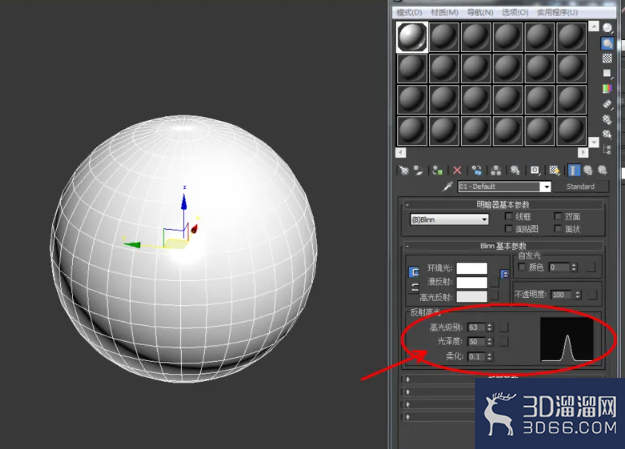
Task: Enable the 线框 (Wire) checkbox
Action: 508,216
